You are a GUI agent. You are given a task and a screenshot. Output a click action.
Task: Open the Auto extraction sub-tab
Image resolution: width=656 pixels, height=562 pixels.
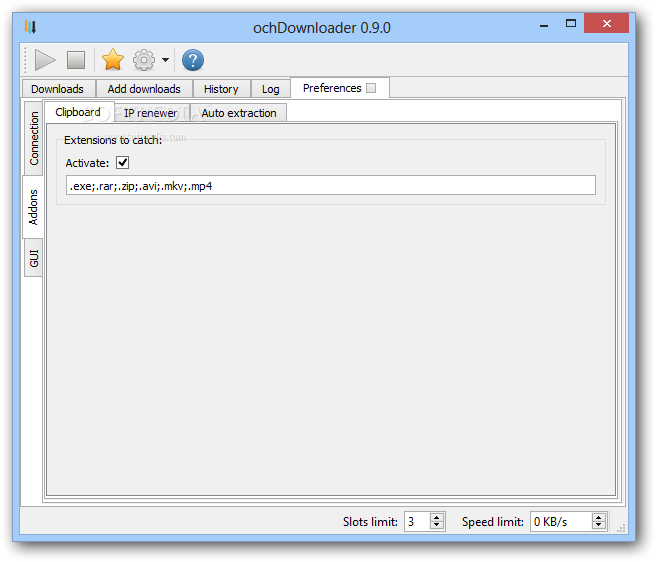tap(239, 113)
